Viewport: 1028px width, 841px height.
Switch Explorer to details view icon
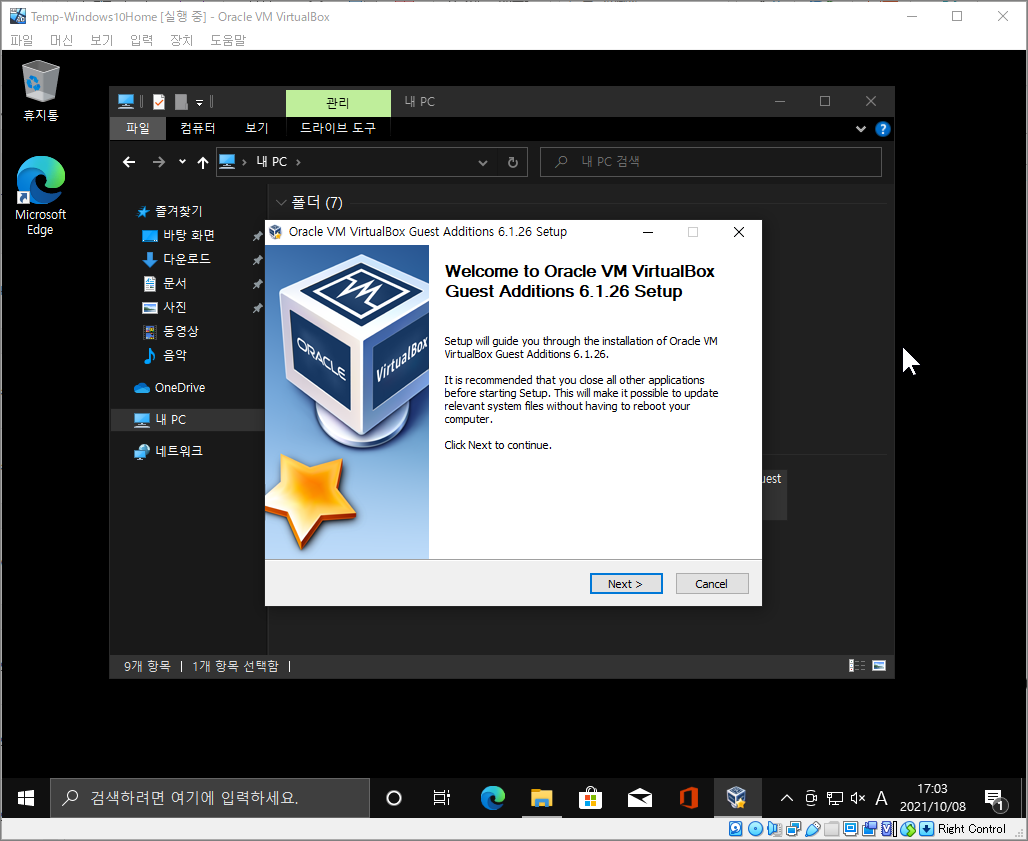(857, 666)
